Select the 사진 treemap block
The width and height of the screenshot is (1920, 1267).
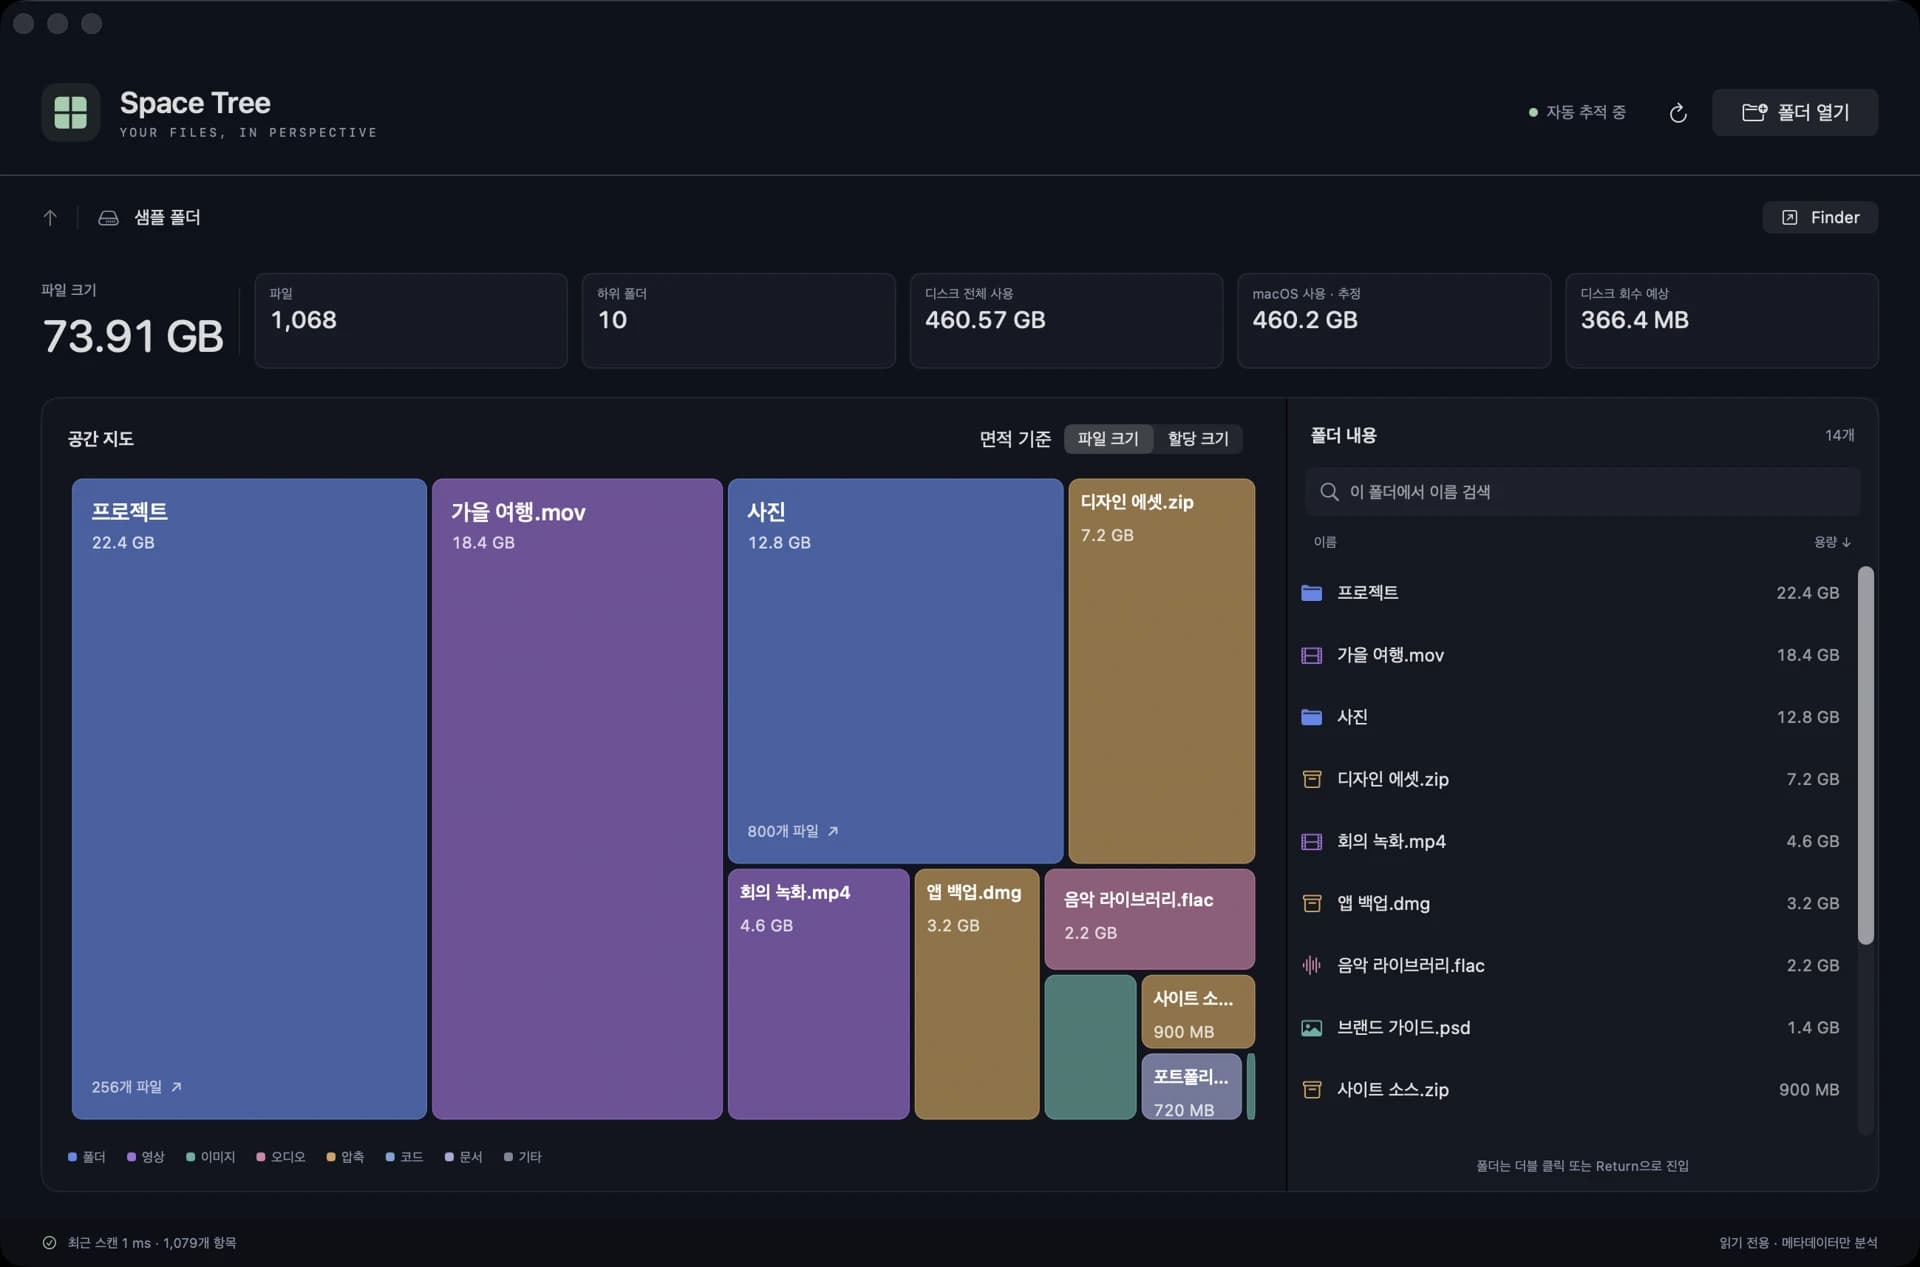click(x=895, y=671)
